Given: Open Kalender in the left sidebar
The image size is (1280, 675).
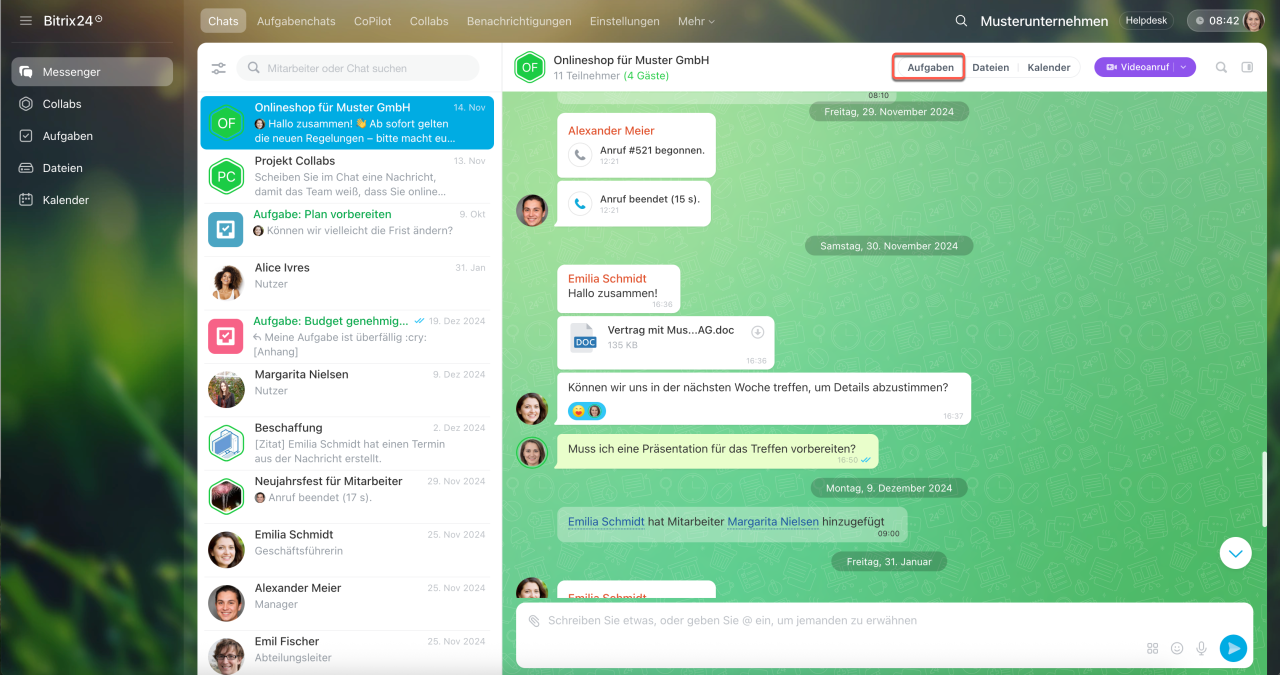Looking at the screenshot, I should (65, 200).
